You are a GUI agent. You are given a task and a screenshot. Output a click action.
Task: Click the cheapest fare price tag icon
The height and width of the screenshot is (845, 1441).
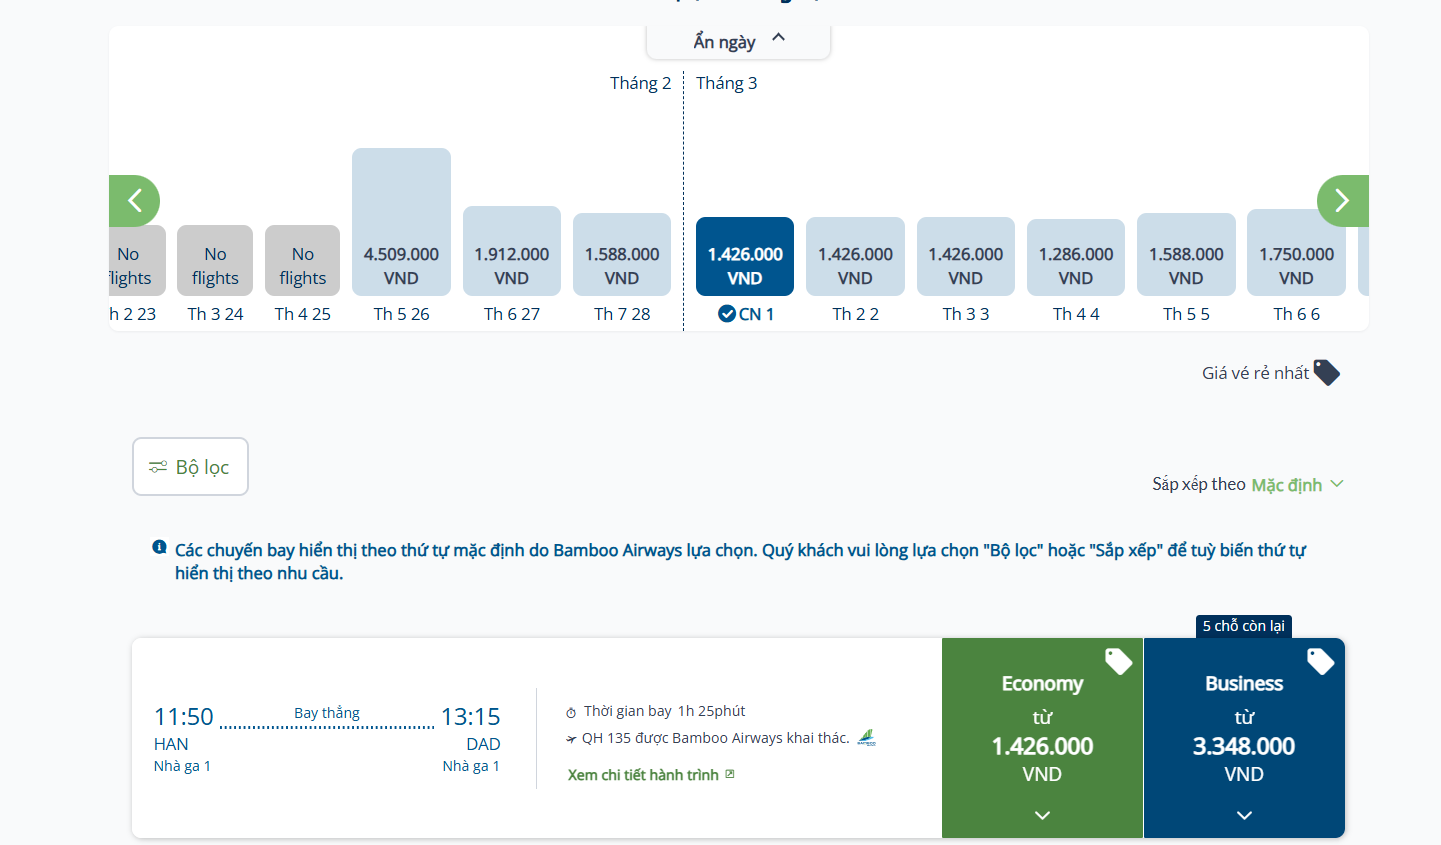pyautogui.click(x=1326, y=372)
